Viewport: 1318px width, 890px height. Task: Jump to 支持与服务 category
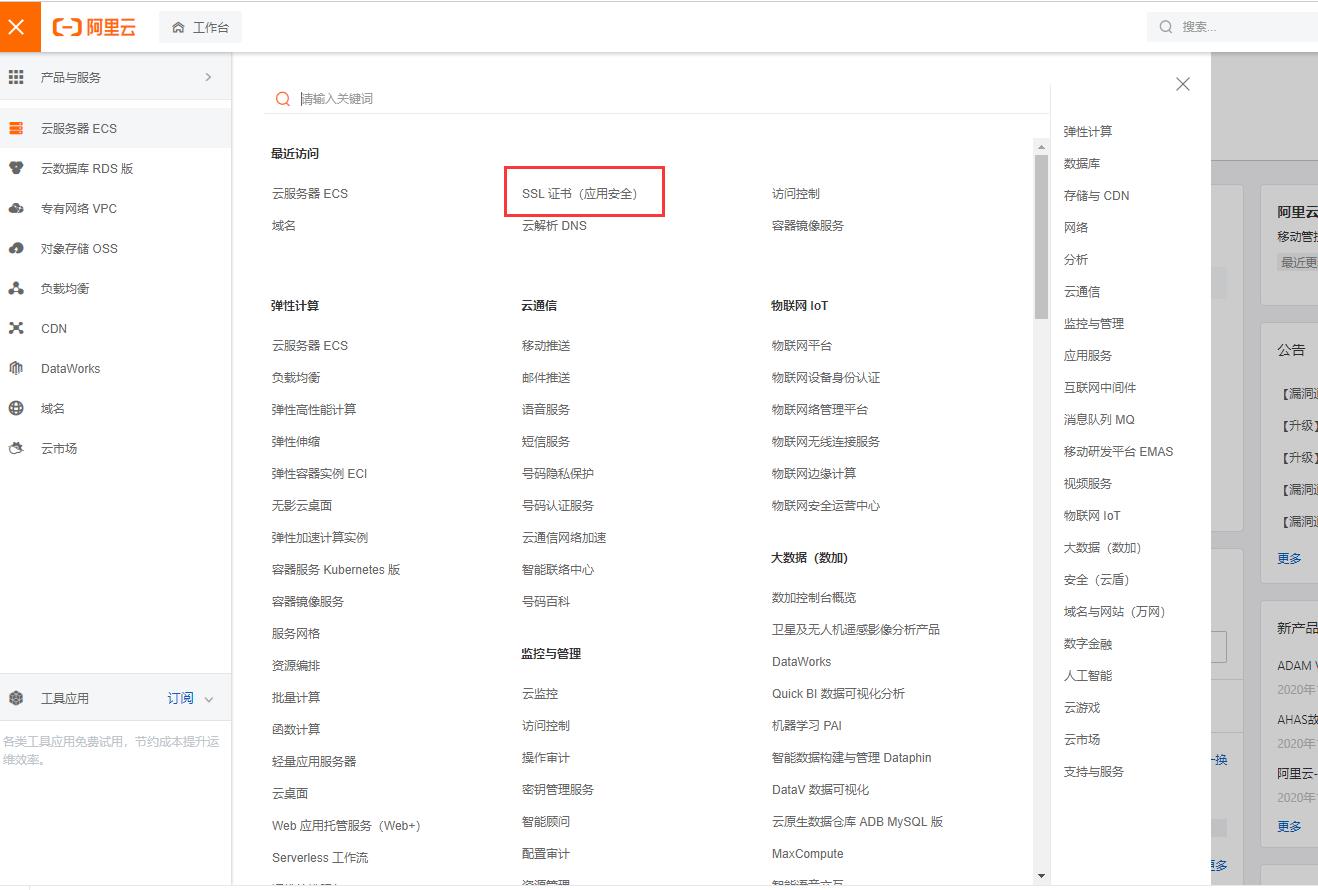point(1094,771)
